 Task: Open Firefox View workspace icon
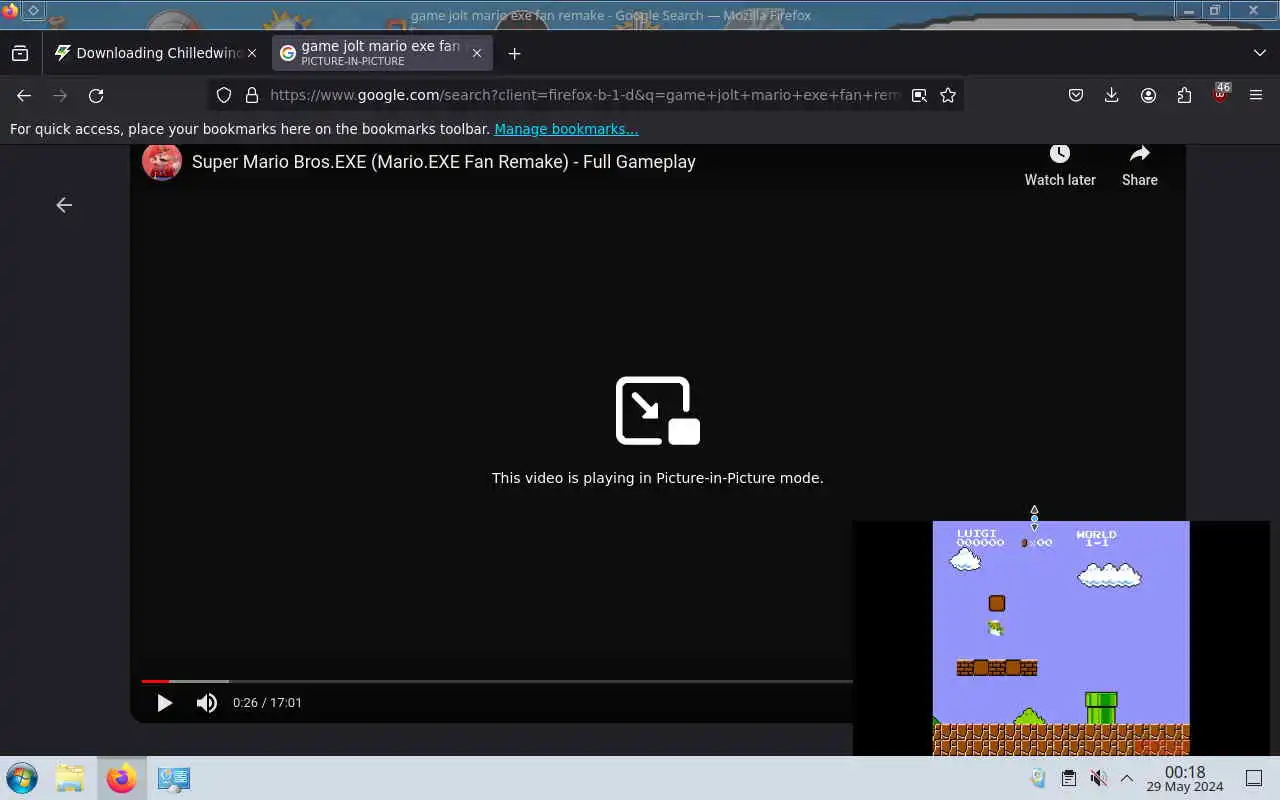pyautogui.click(x=20, y=53)
